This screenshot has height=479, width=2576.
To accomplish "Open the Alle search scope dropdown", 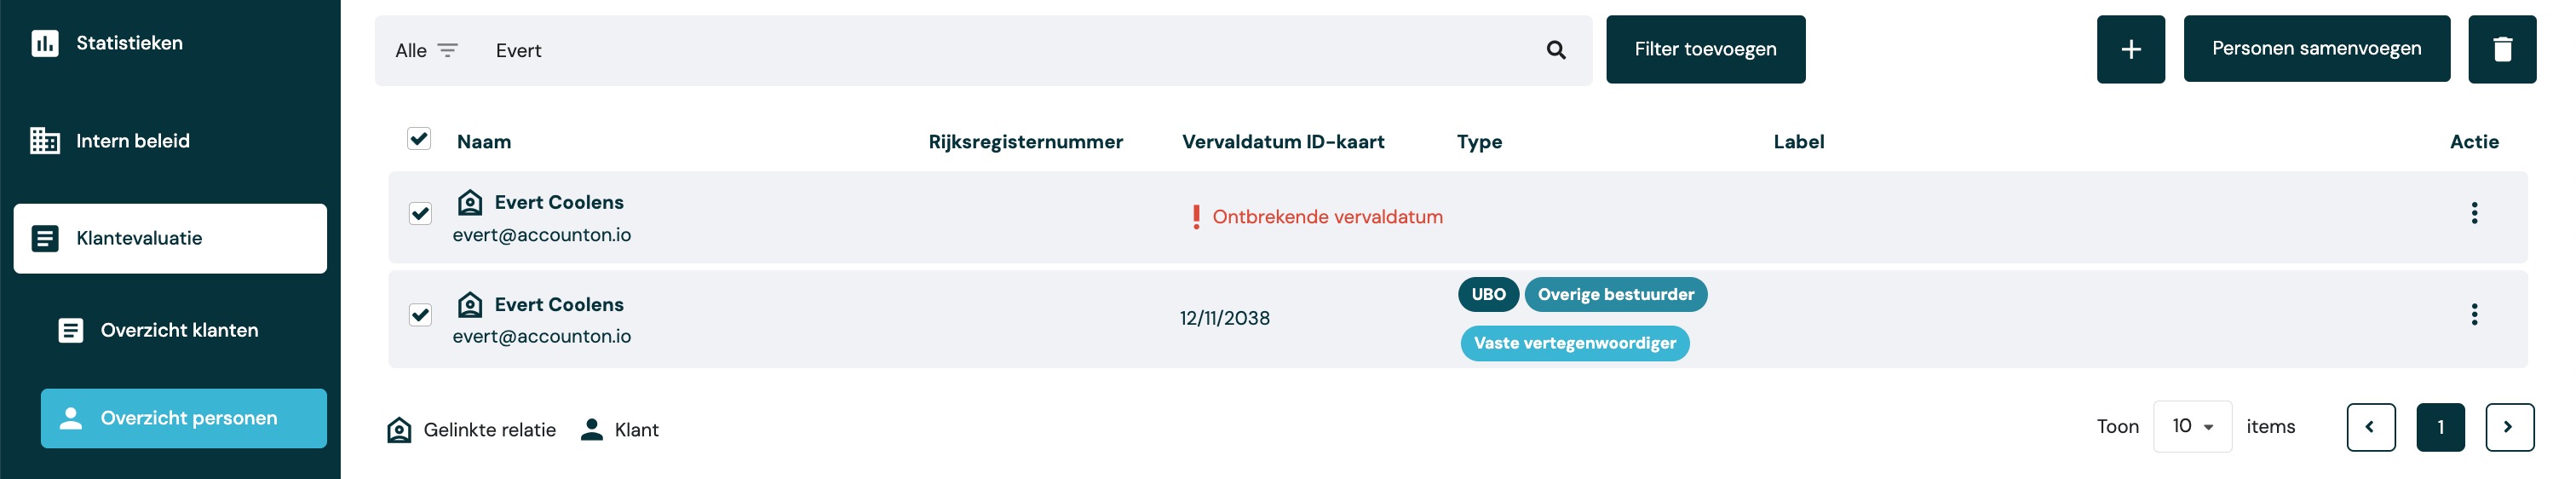I will click(411, 50).
